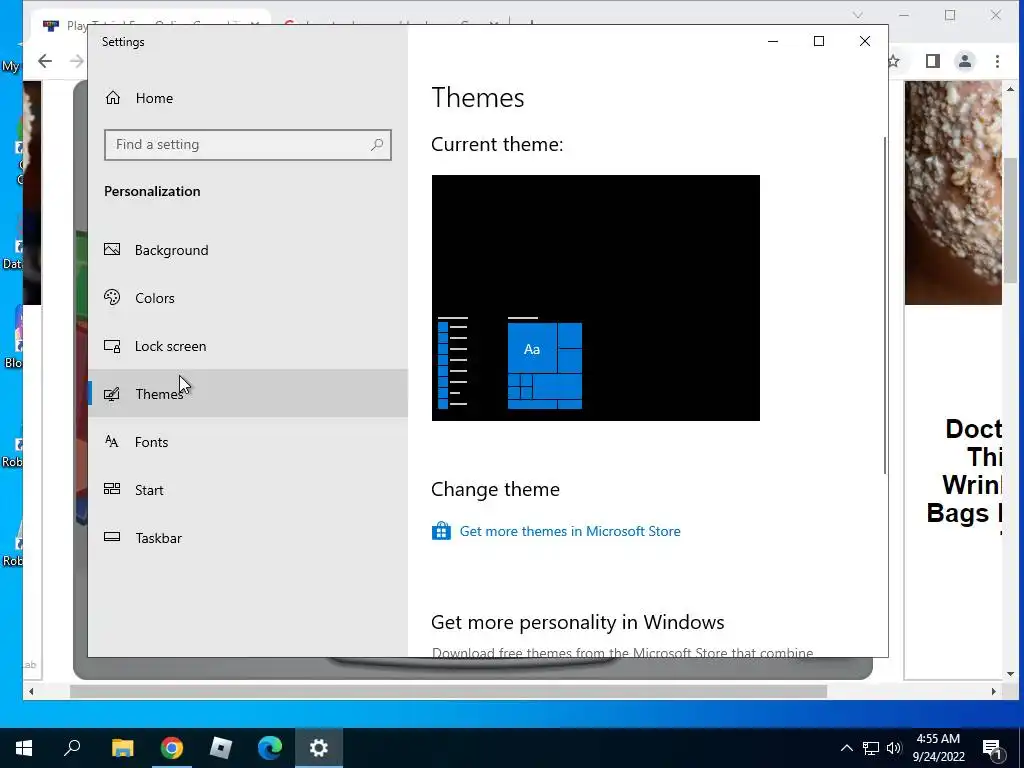The image size is (1024, 768).
Task: Open Fonts settings
Action: pos(248,442)
